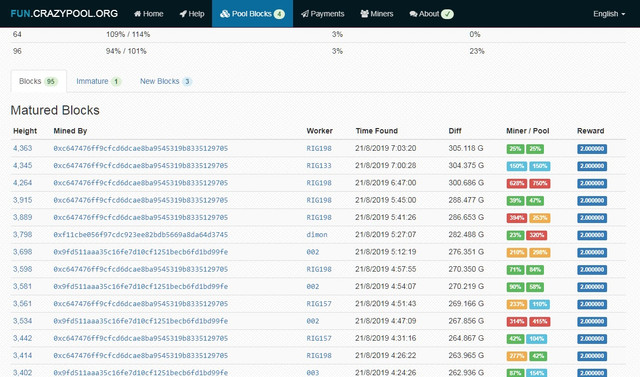Open block height 3,889

22,217
